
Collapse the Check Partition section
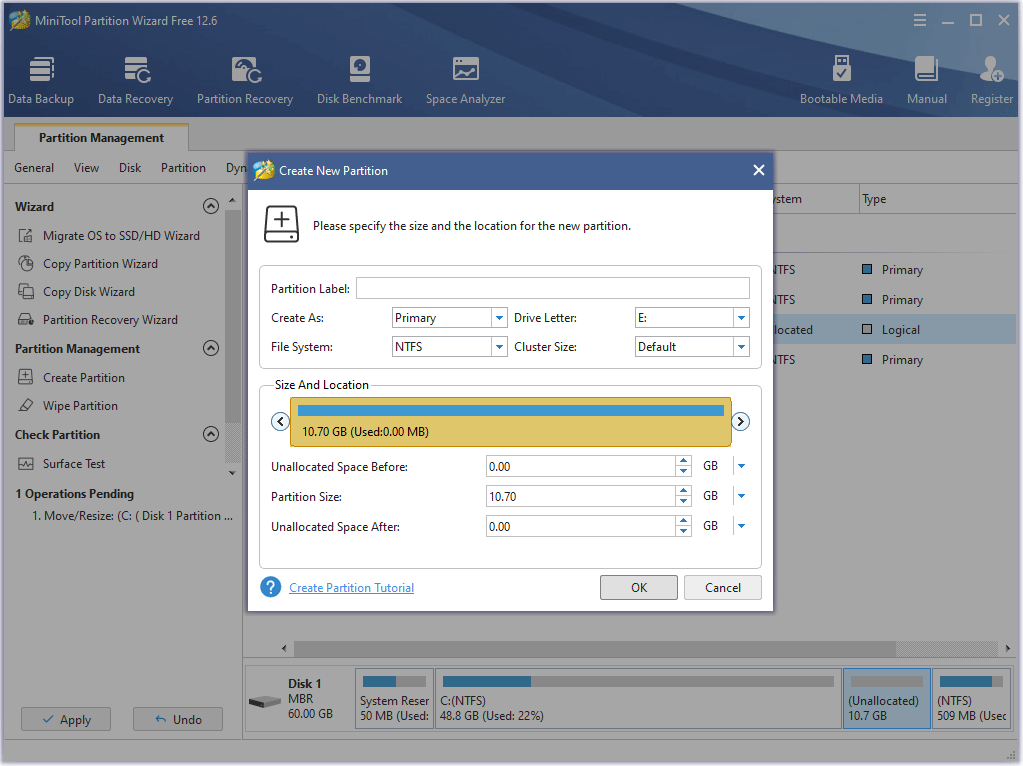click(x=211, y=435)
